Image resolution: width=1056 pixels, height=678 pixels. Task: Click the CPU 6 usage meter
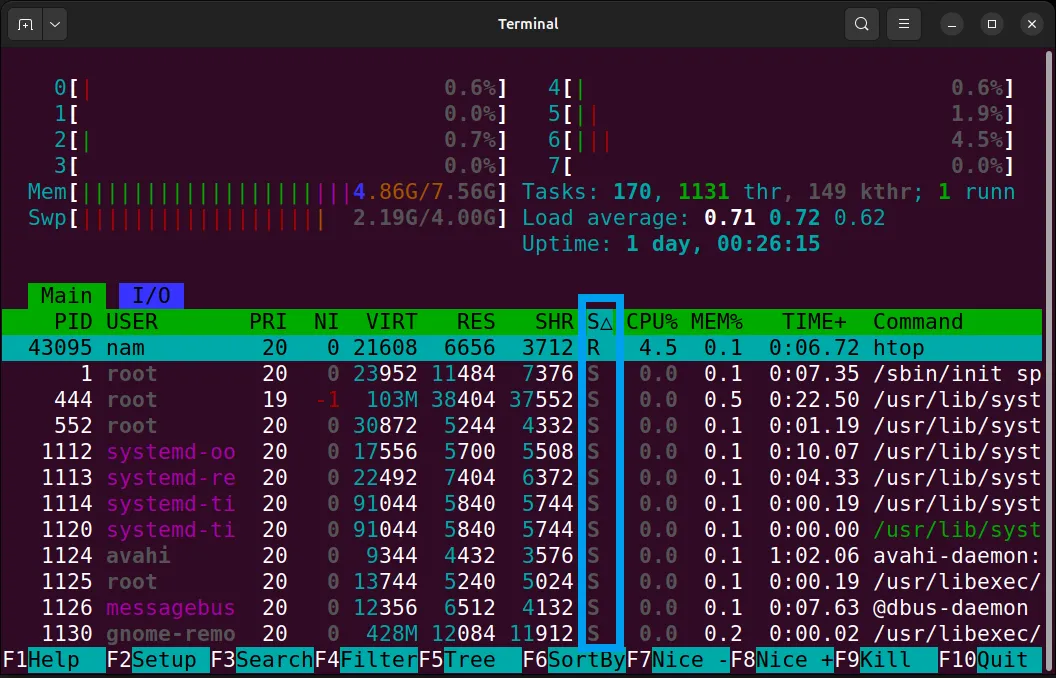(x=781, y=140)
